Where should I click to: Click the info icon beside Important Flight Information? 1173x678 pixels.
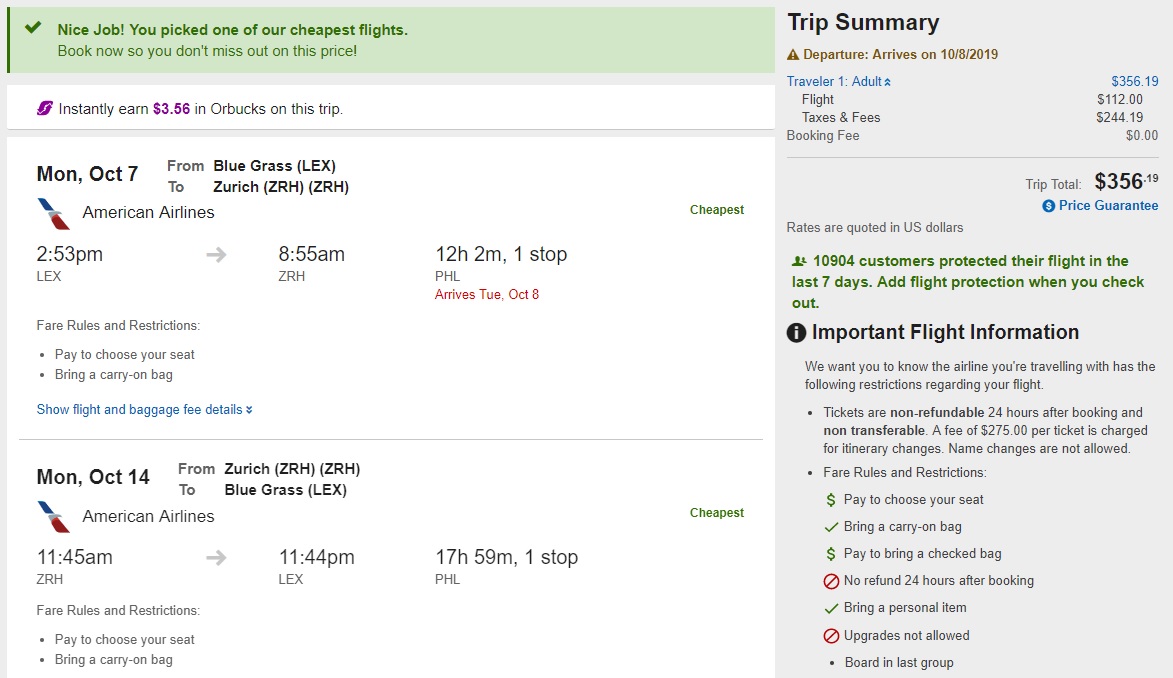tap(797, 333)
